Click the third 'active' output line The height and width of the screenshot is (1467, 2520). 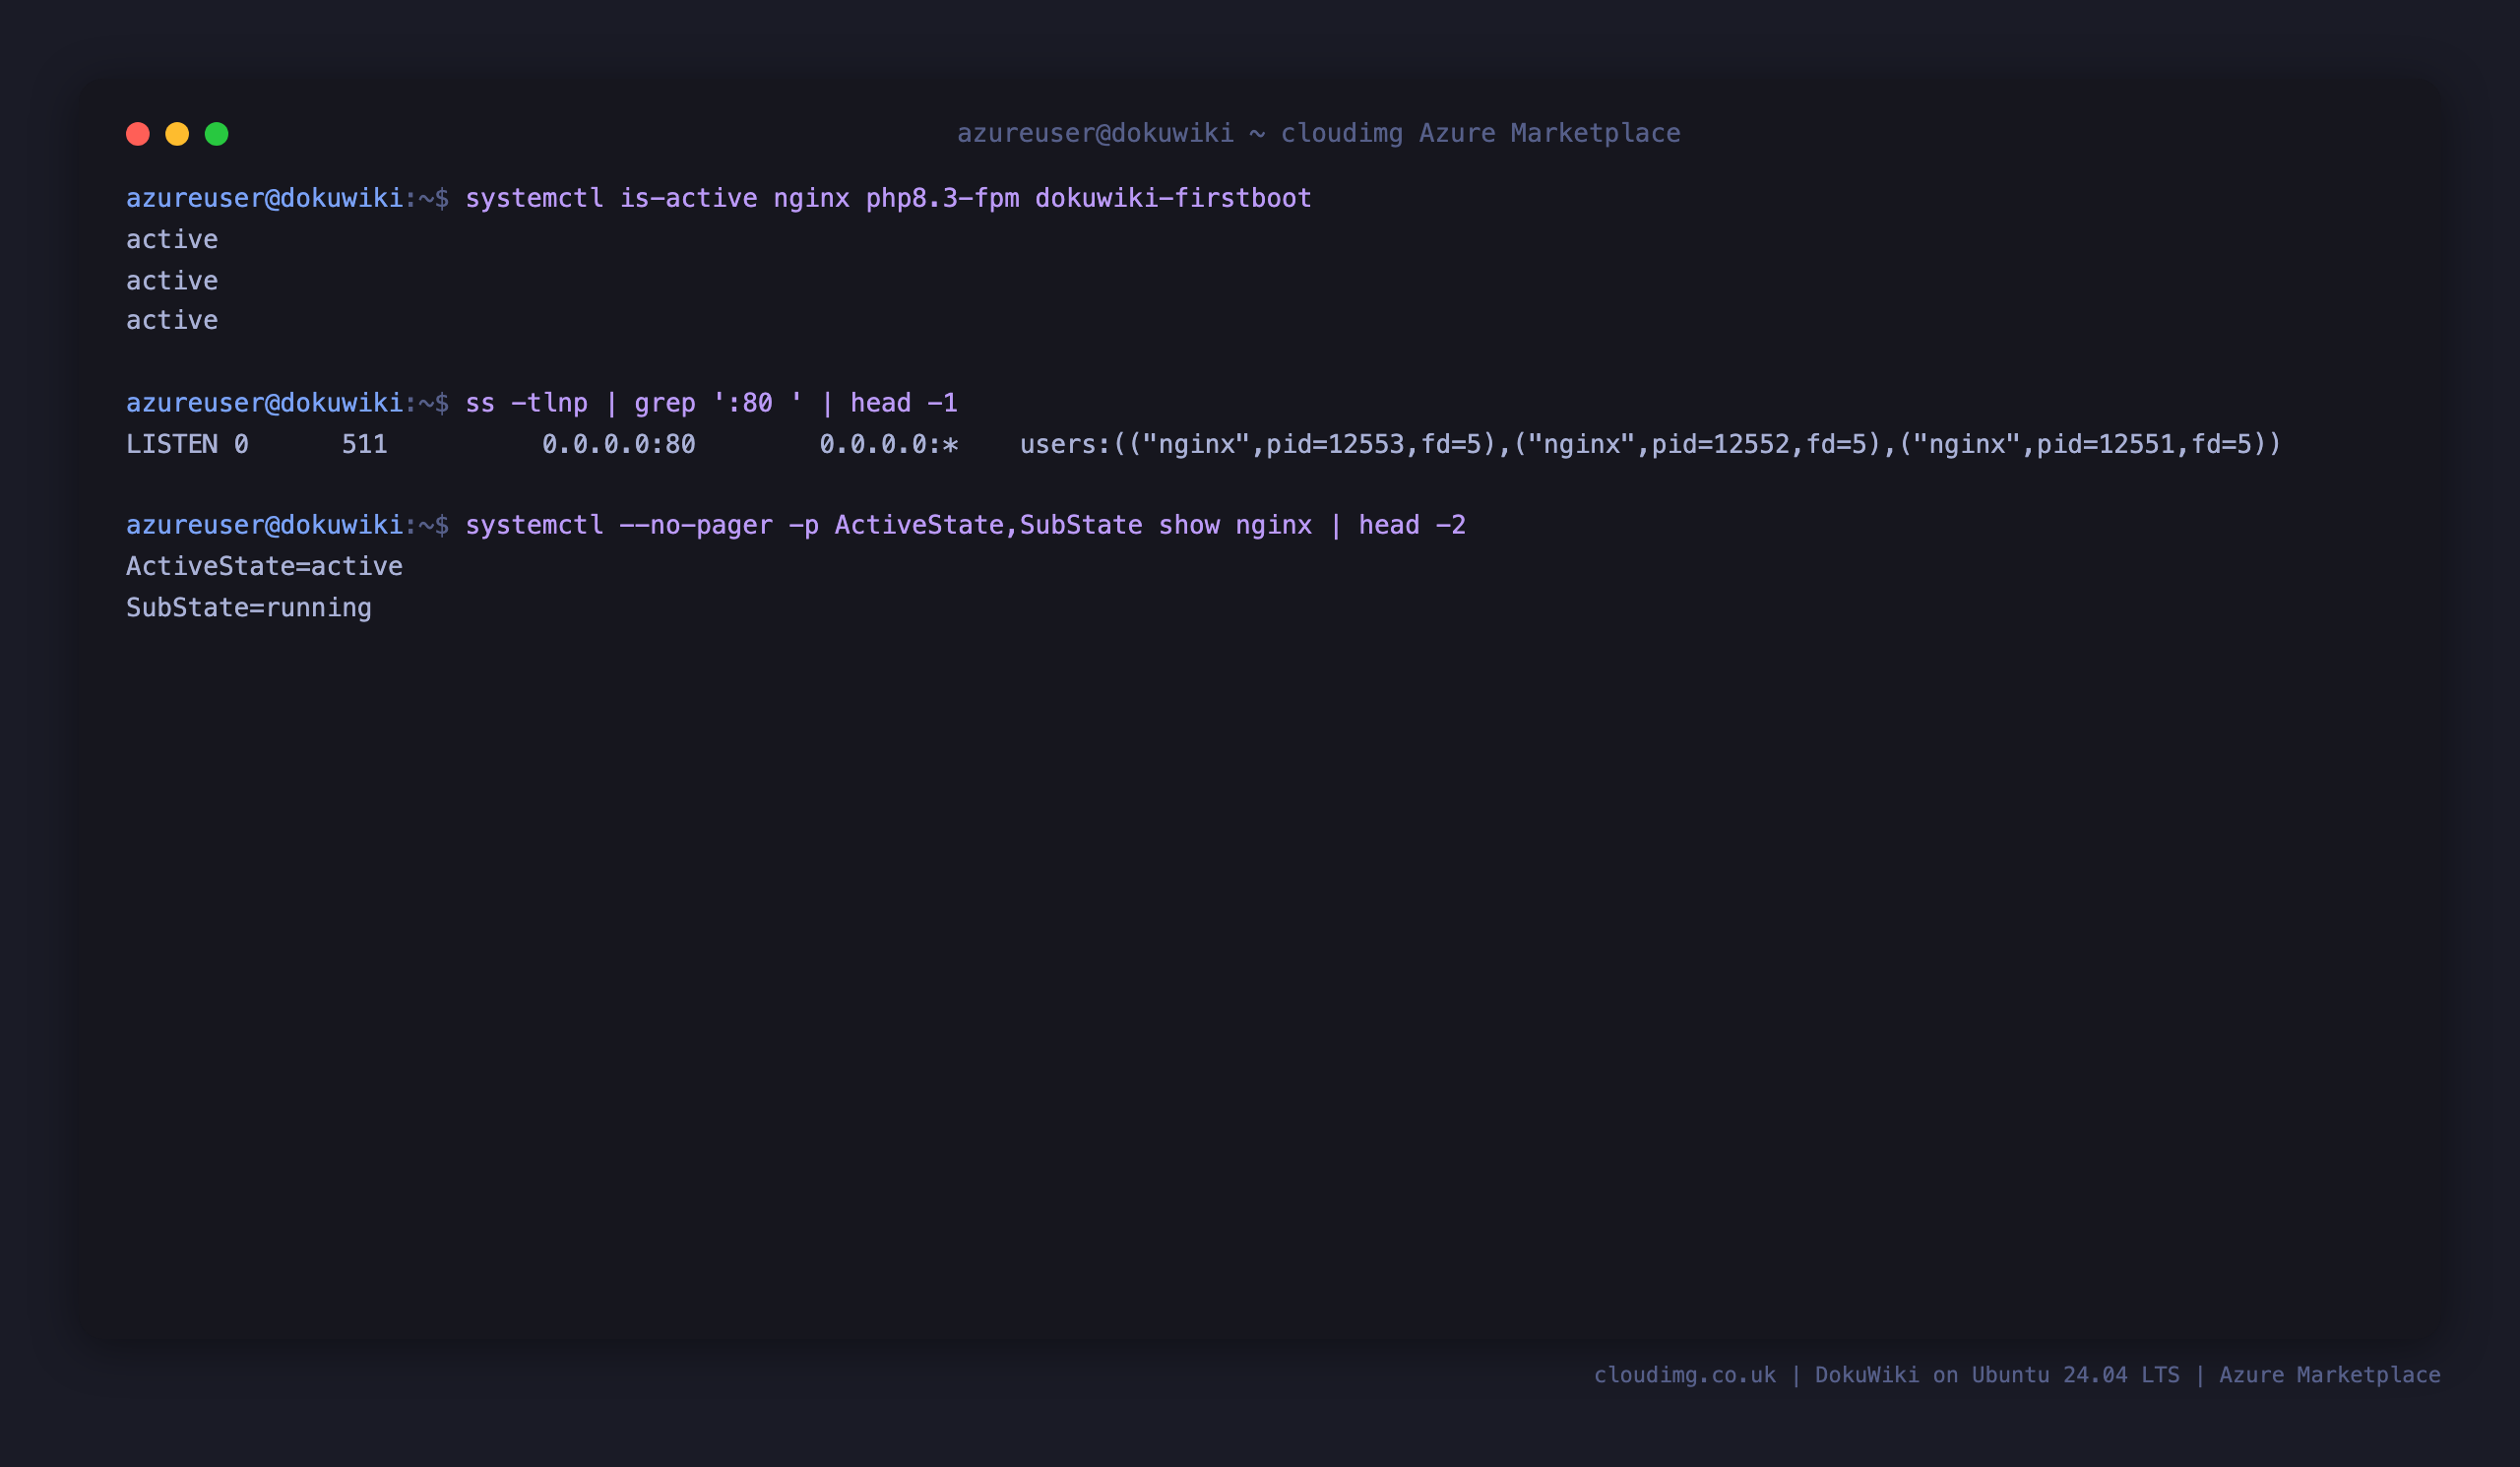coord(172,320)
